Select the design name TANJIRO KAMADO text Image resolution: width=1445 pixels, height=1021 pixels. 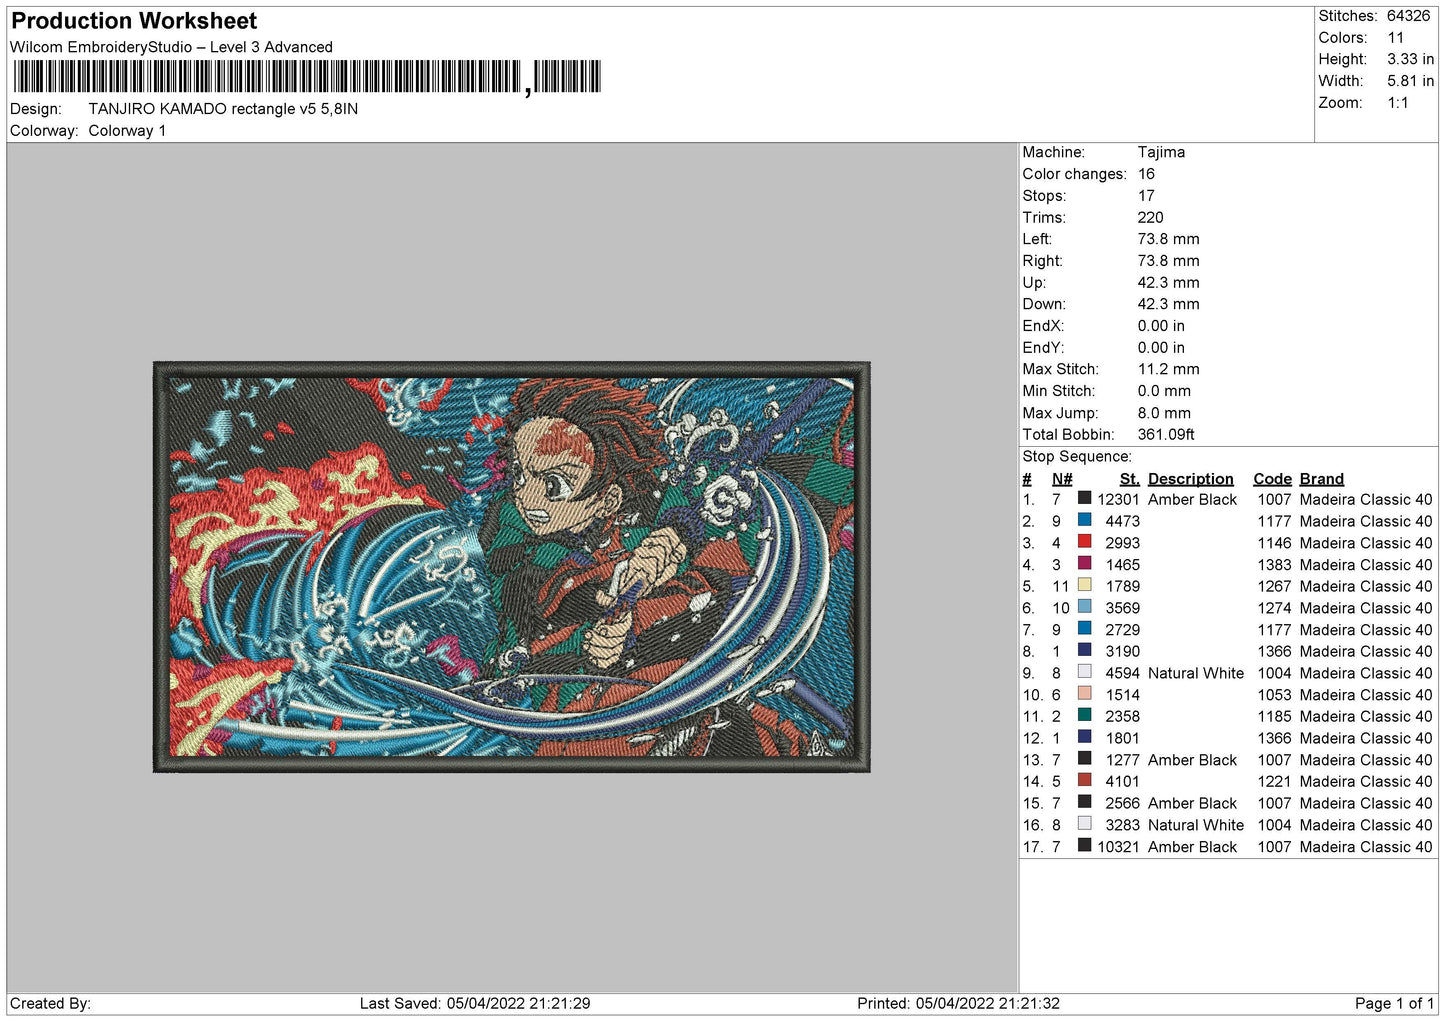[x=223, y=109]
